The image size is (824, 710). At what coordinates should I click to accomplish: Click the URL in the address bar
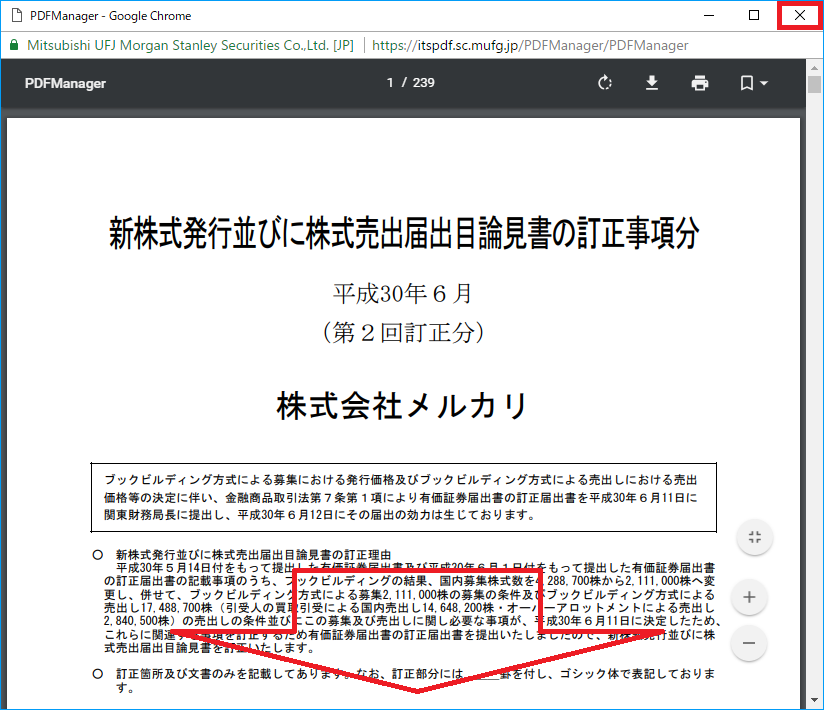[530, 46]
